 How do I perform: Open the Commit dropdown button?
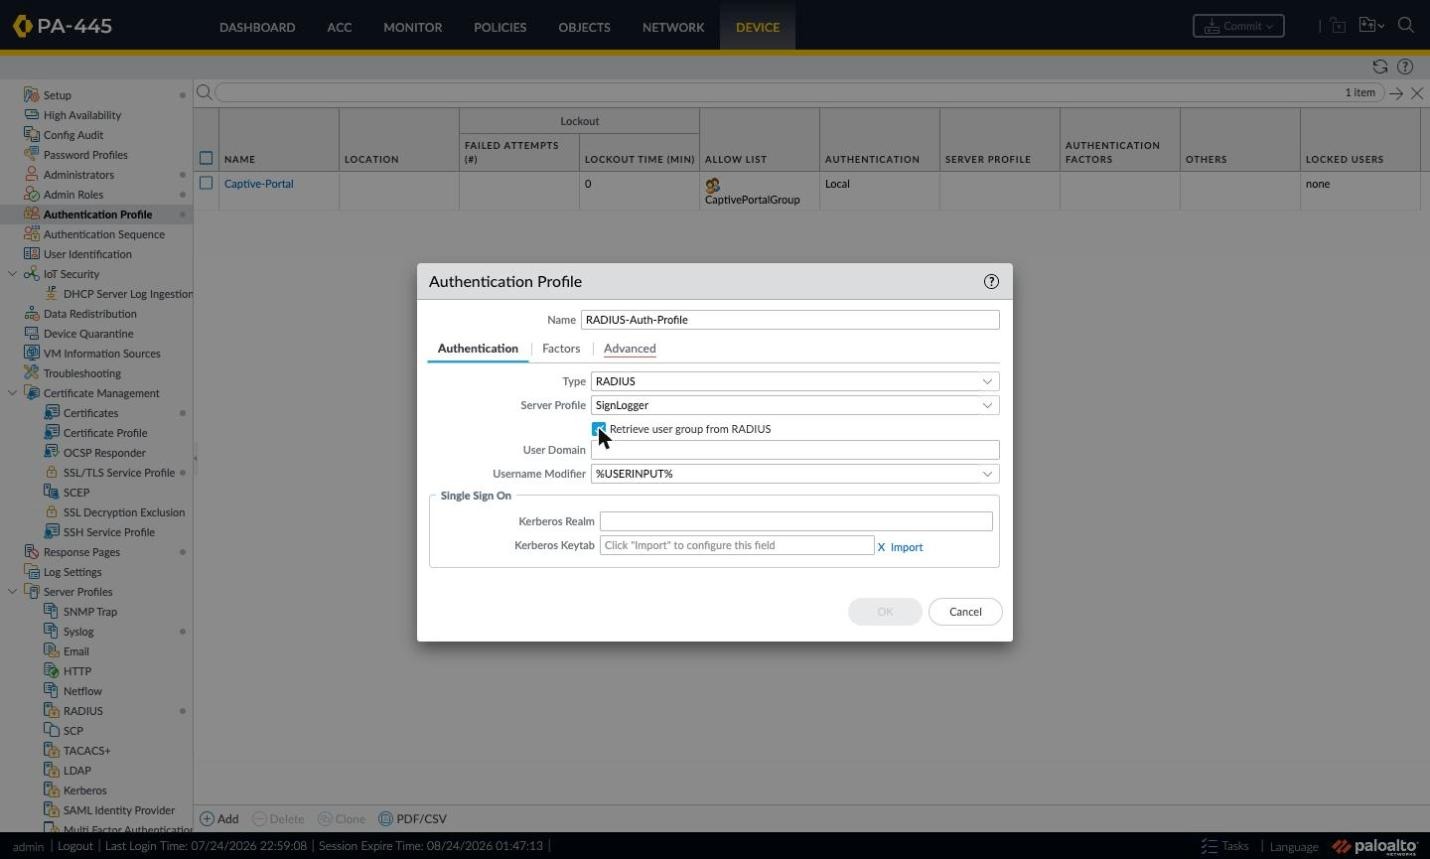1238,26
